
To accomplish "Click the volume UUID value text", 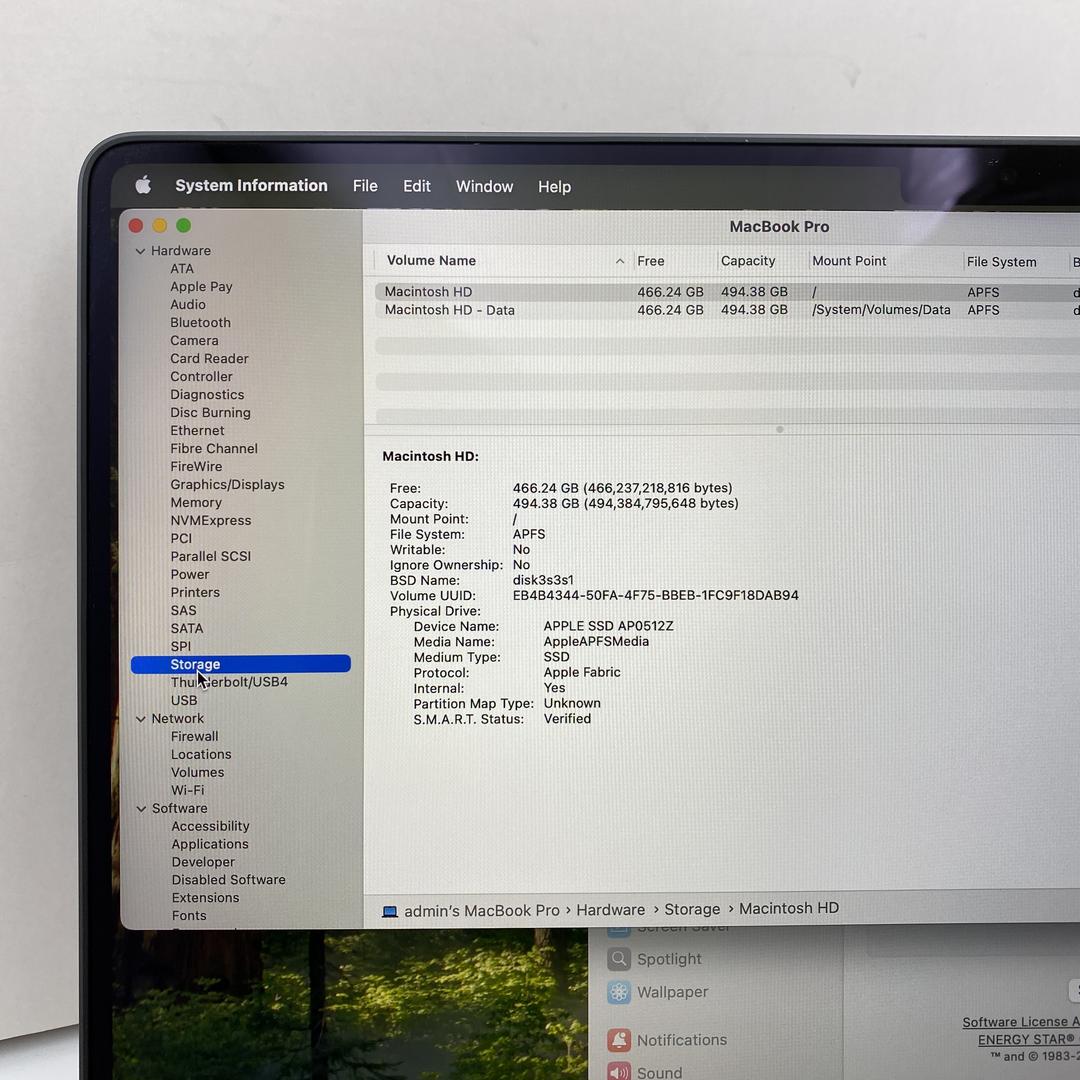I will (656, 595).
